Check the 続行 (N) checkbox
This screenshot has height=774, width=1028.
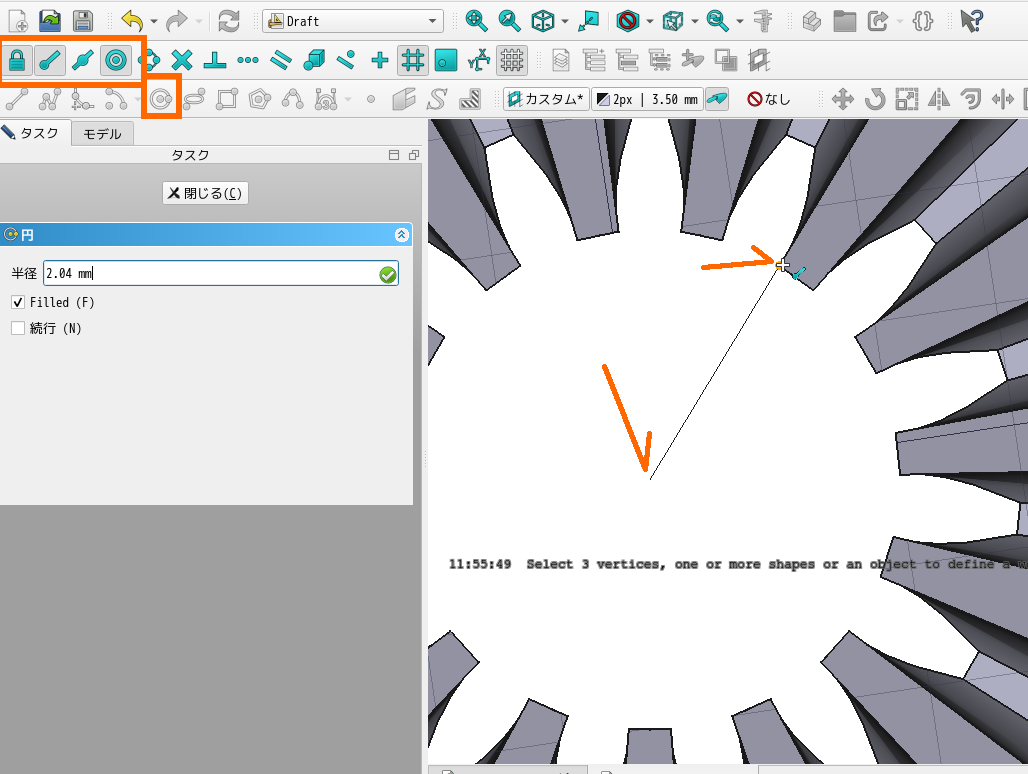click(x=18, y=328)
